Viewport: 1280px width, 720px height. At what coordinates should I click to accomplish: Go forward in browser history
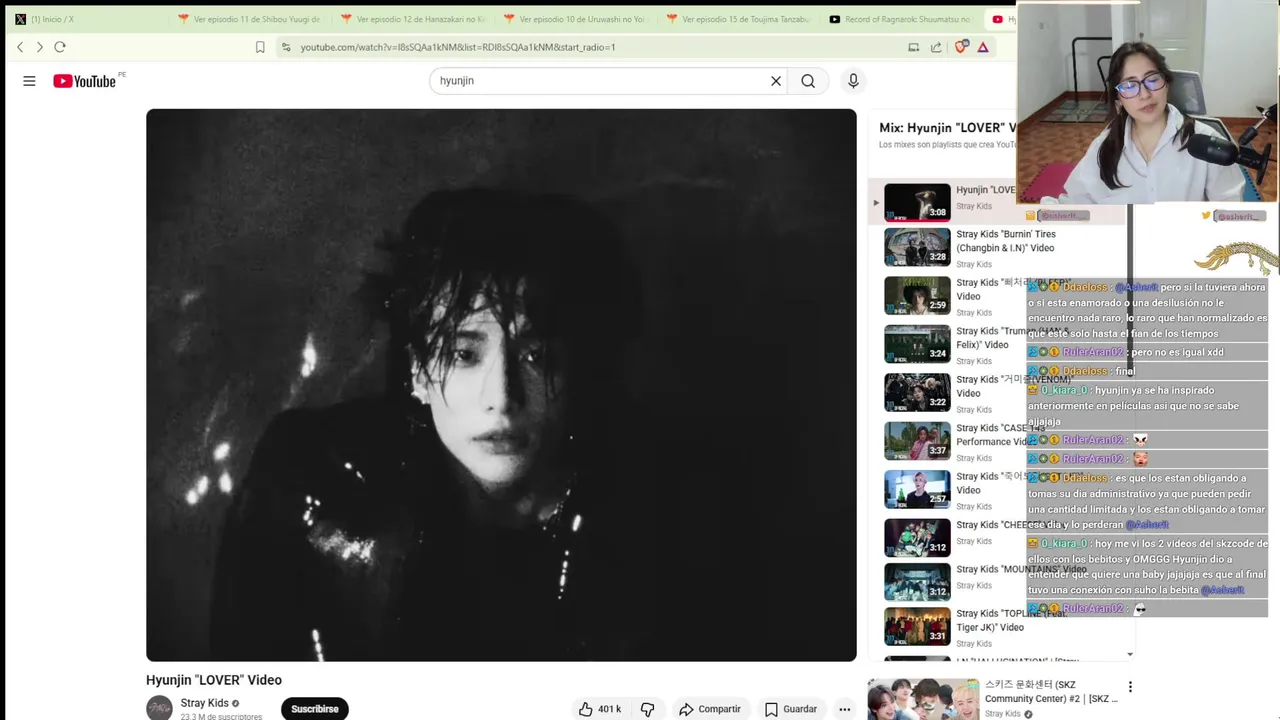click(39, 47)
